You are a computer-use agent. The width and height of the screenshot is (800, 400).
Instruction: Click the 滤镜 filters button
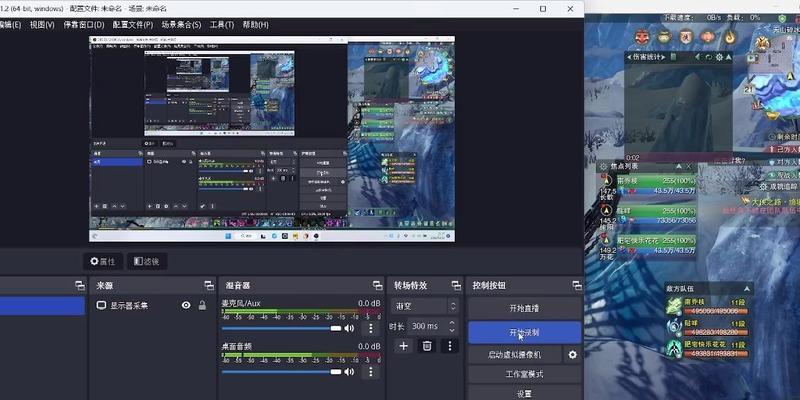(147, 261)
